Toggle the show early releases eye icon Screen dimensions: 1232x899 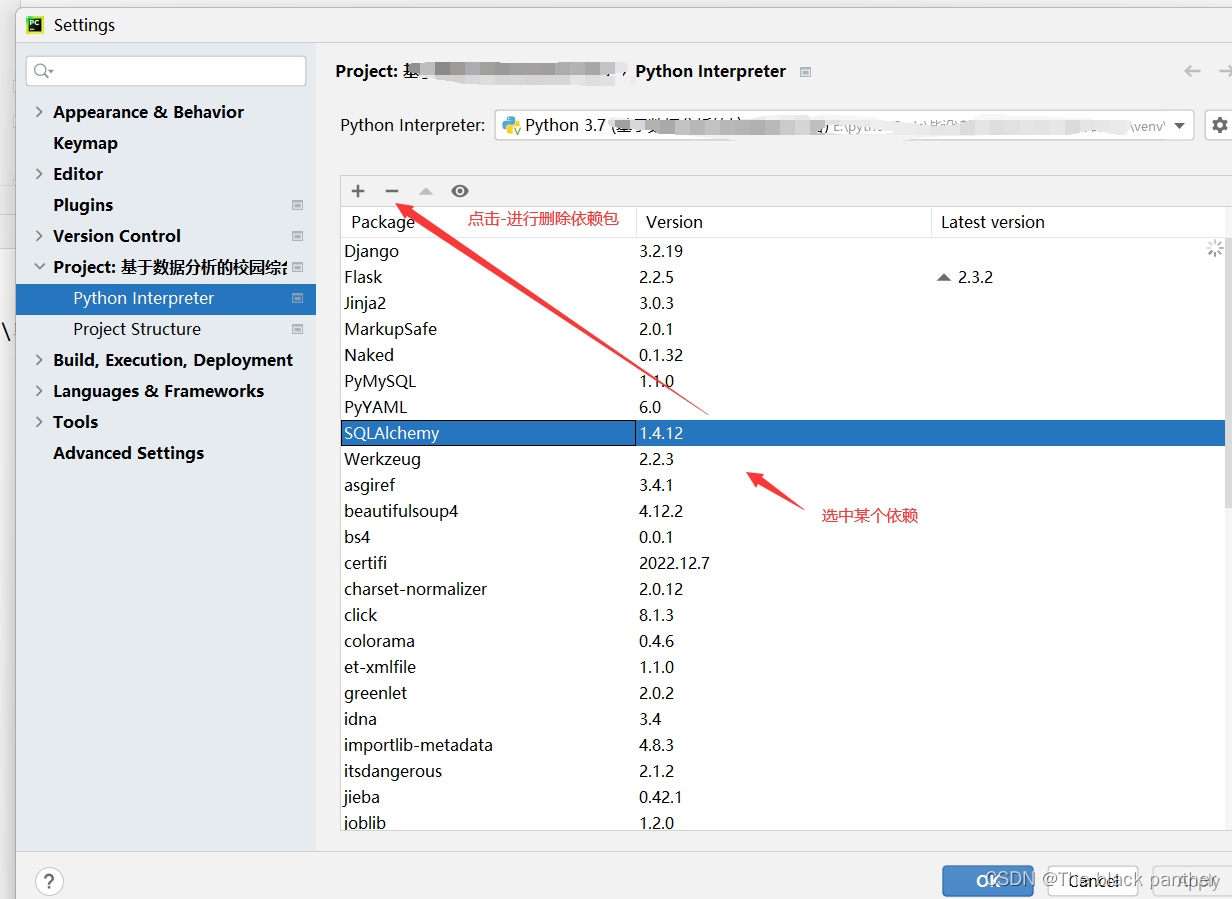click(460, 191)
